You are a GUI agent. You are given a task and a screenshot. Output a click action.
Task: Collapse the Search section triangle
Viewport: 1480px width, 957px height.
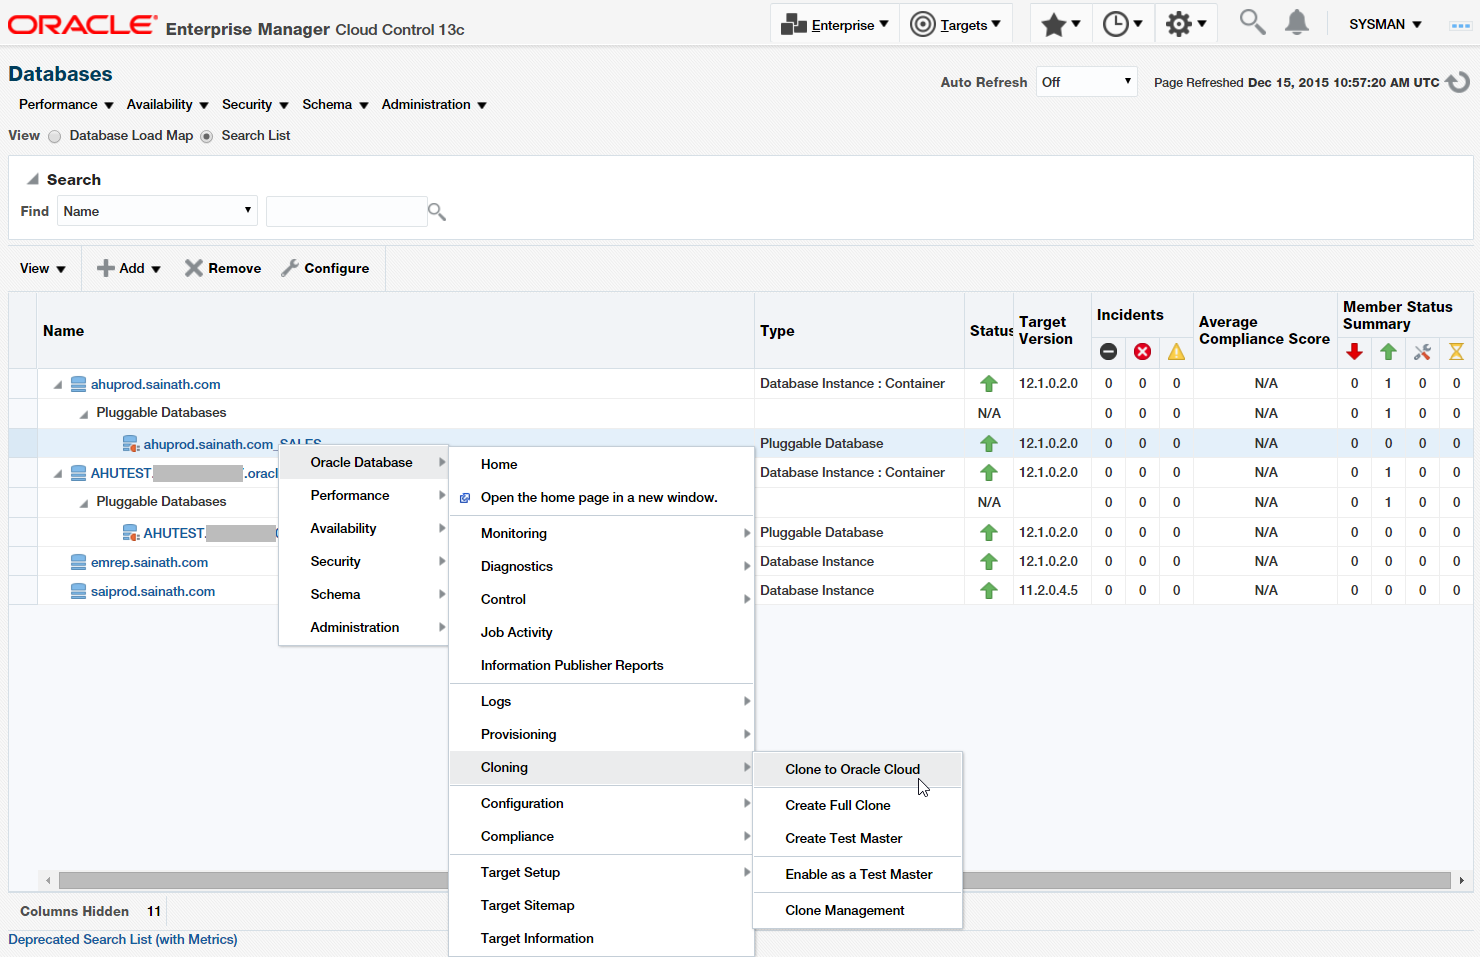coord(33,180)
